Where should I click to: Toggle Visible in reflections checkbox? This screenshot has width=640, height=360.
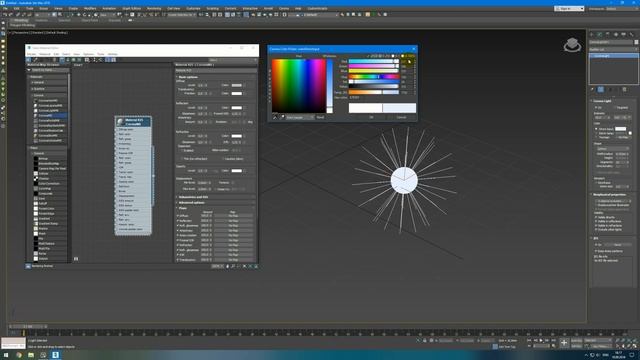point(597,221)
